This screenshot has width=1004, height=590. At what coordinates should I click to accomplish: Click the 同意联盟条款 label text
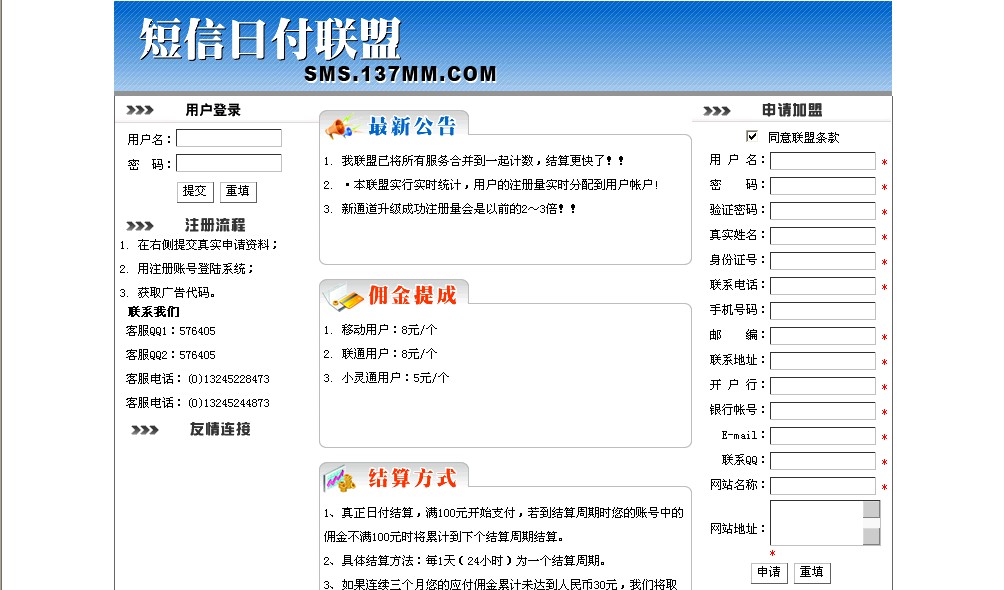point(803,138)
